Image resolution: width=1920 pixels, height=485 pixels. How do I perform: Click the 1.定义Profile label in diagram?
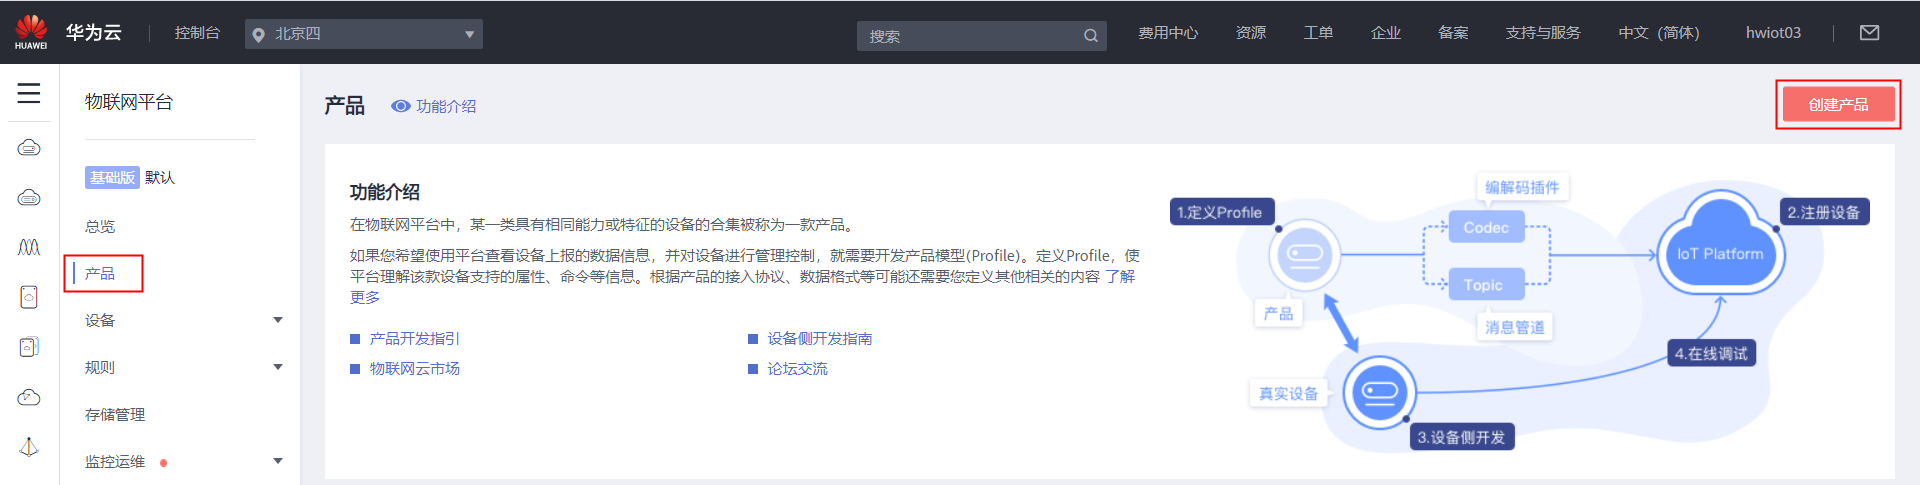pyautogui.click(x=1220, y=212)
